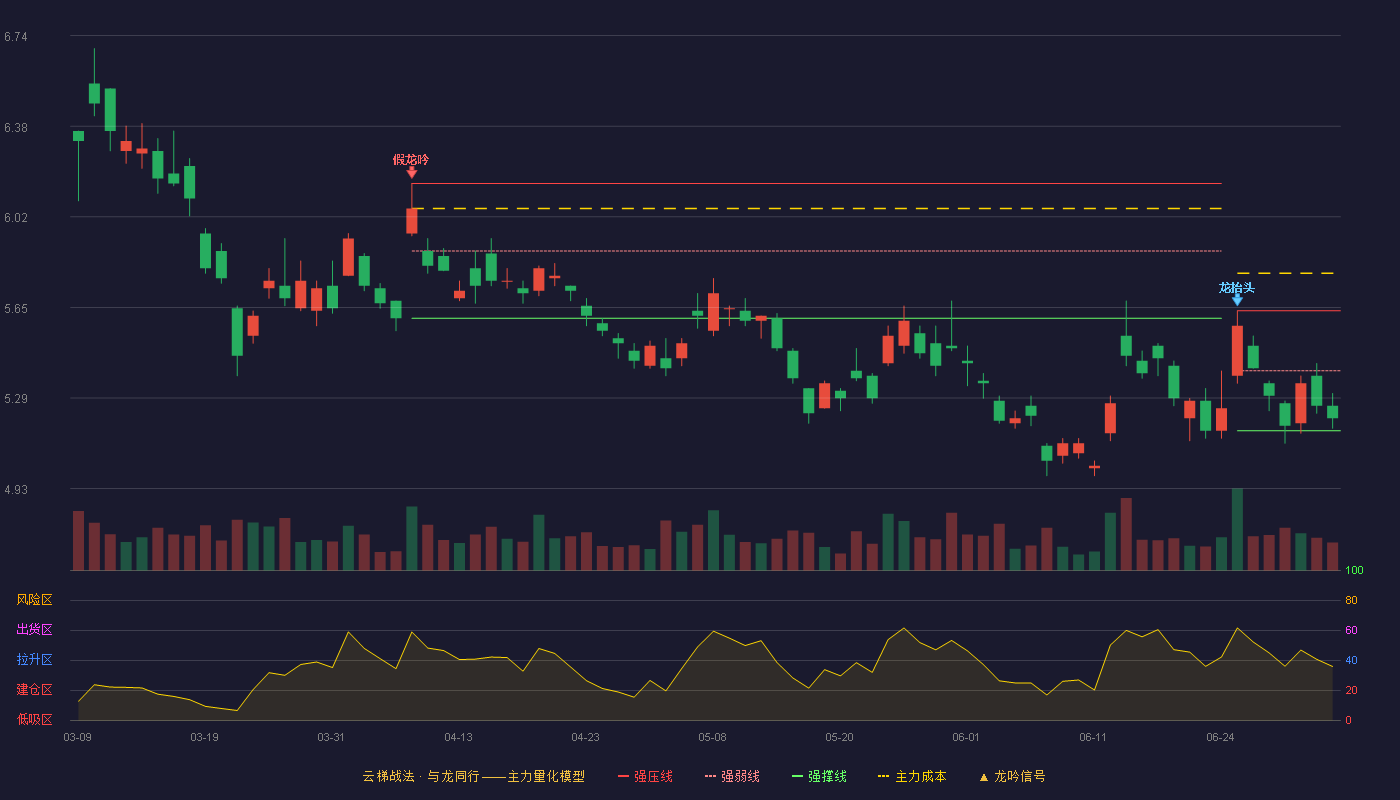Select the 建仓区 zone label
The height and width of the screenshot is (800, 1400).
34,690
